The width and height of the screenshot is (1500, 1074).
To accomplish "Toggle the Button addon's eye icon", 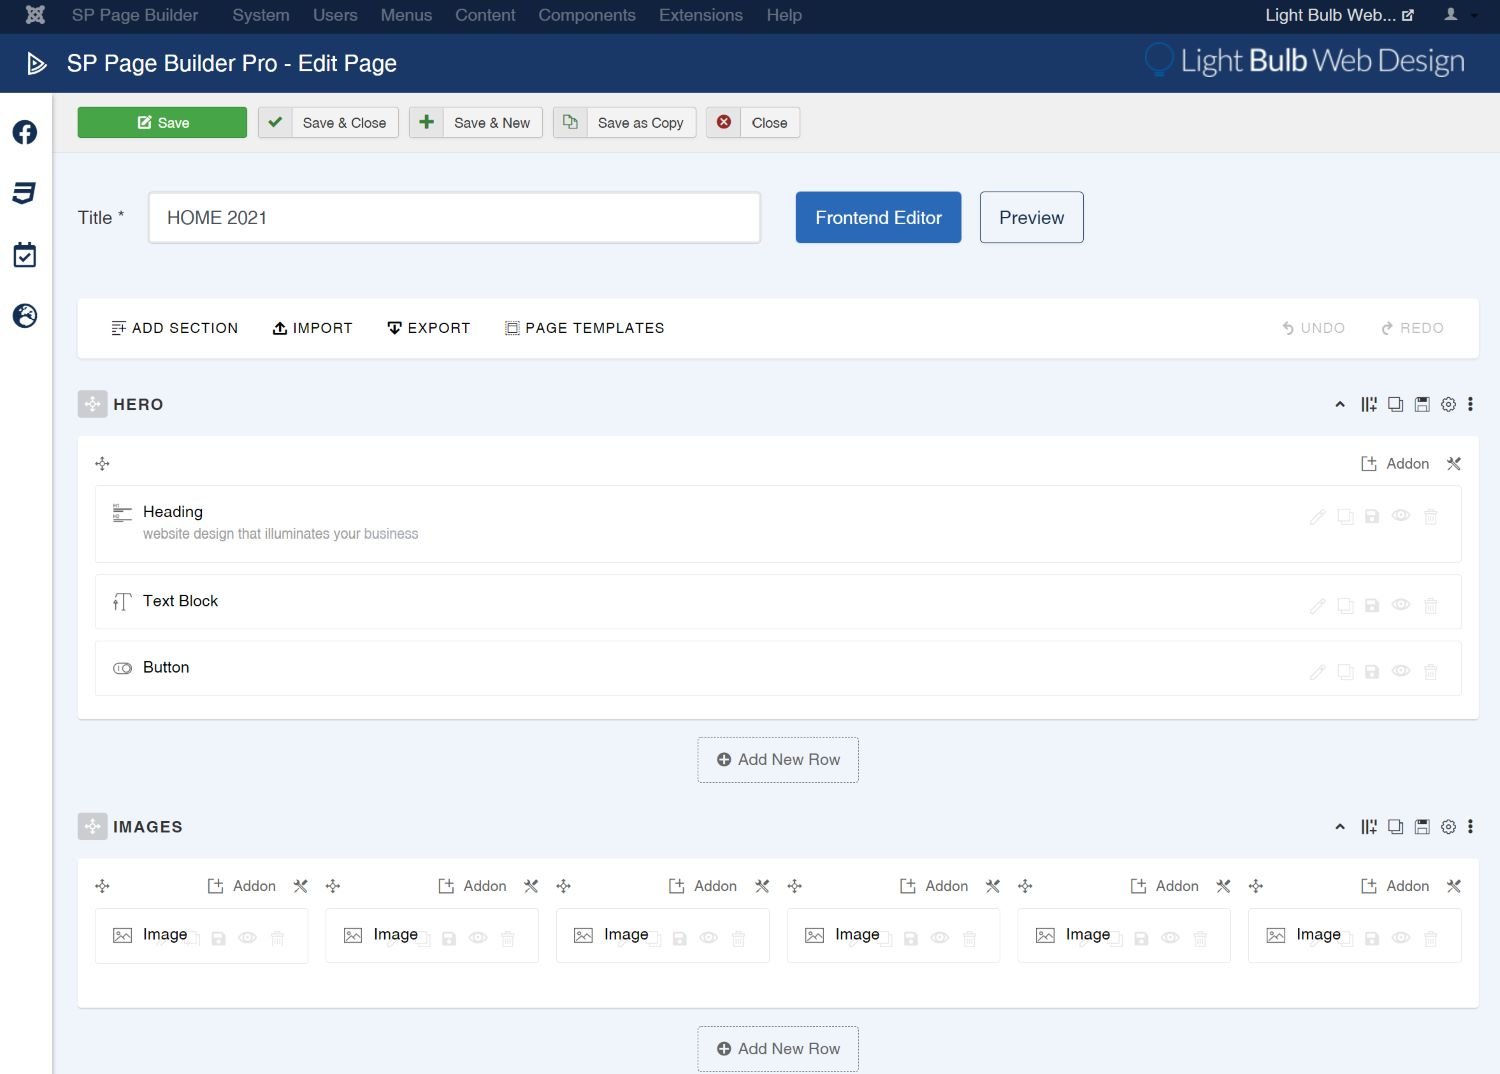I will pos(1401,671).
